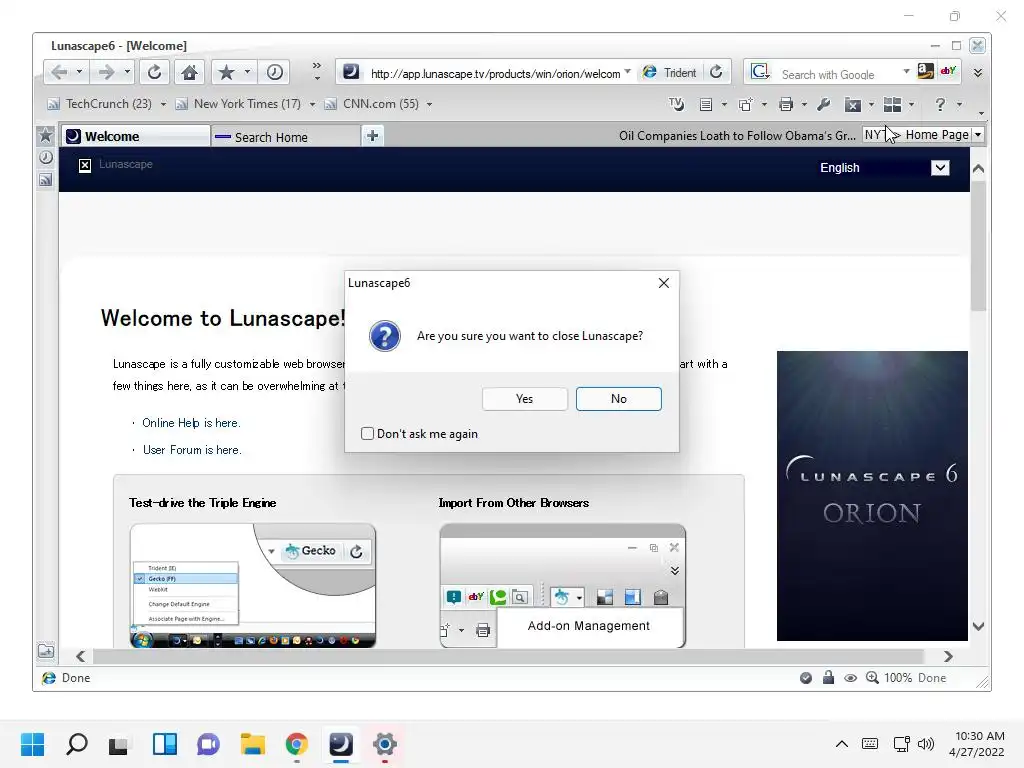1024x768 pixels.
Task: Click Yes to close Lunascape
Action: pyautogui.click(x=524, y=399)
